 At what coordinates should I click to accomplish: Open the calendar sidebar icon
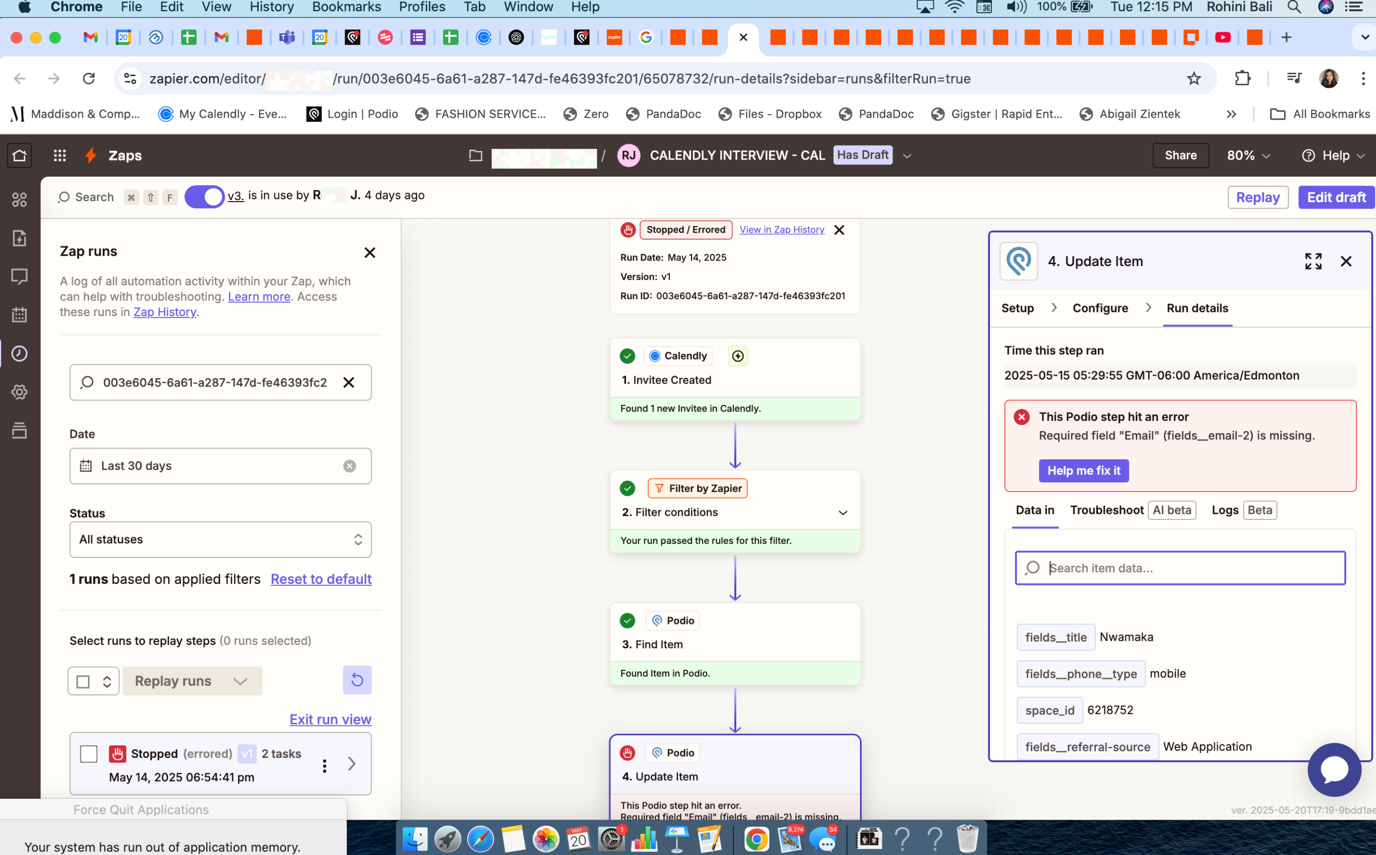point(19,315)
